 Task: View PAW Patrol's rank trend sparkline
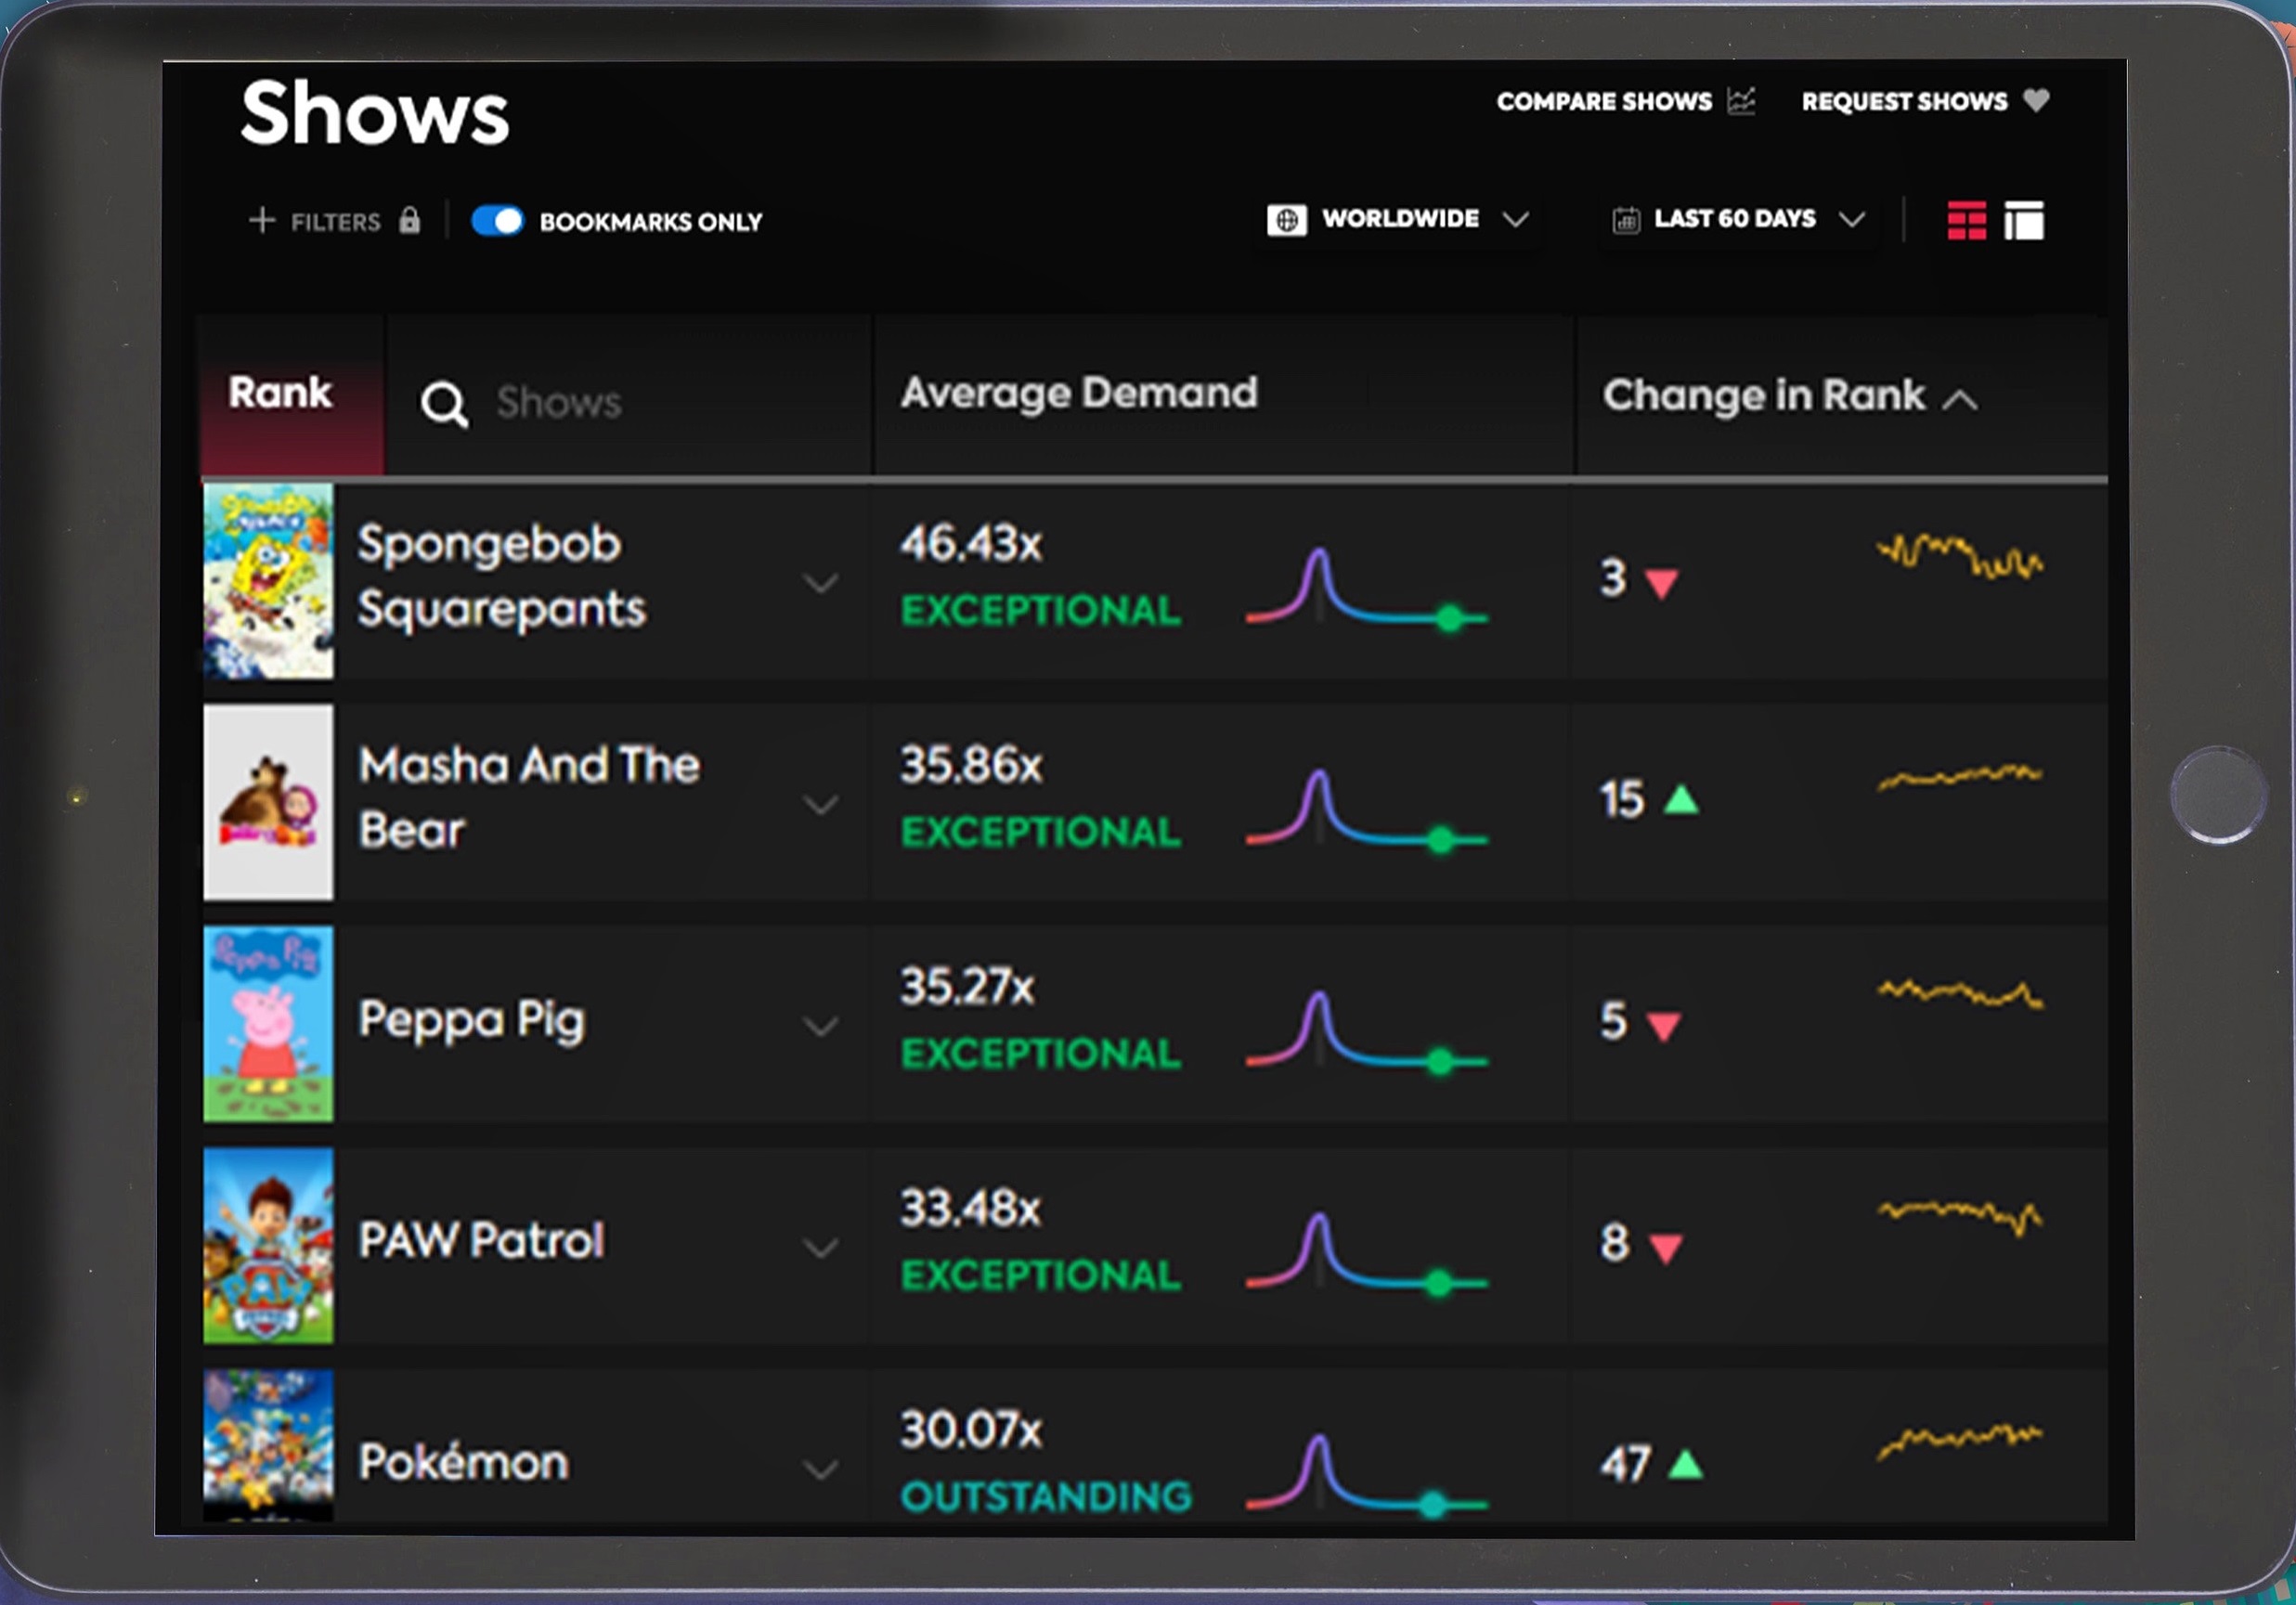[x=1960, y=1217]
